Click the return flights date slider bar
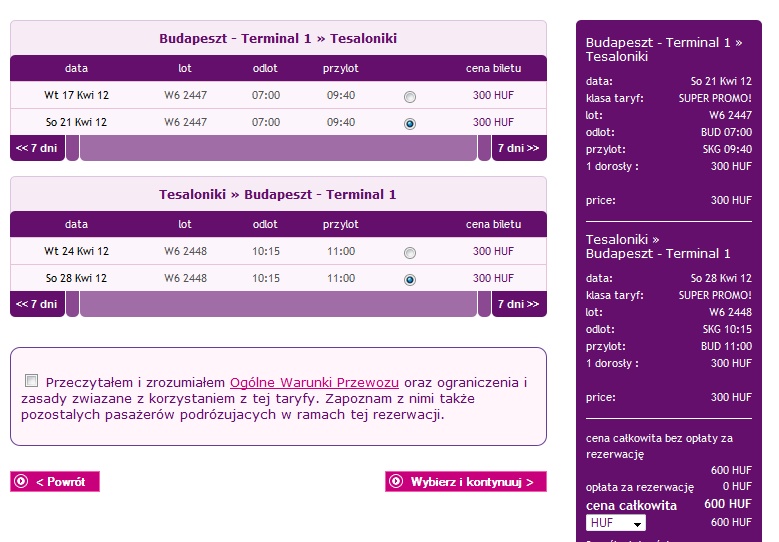The image size is (779, 542). 278,304
